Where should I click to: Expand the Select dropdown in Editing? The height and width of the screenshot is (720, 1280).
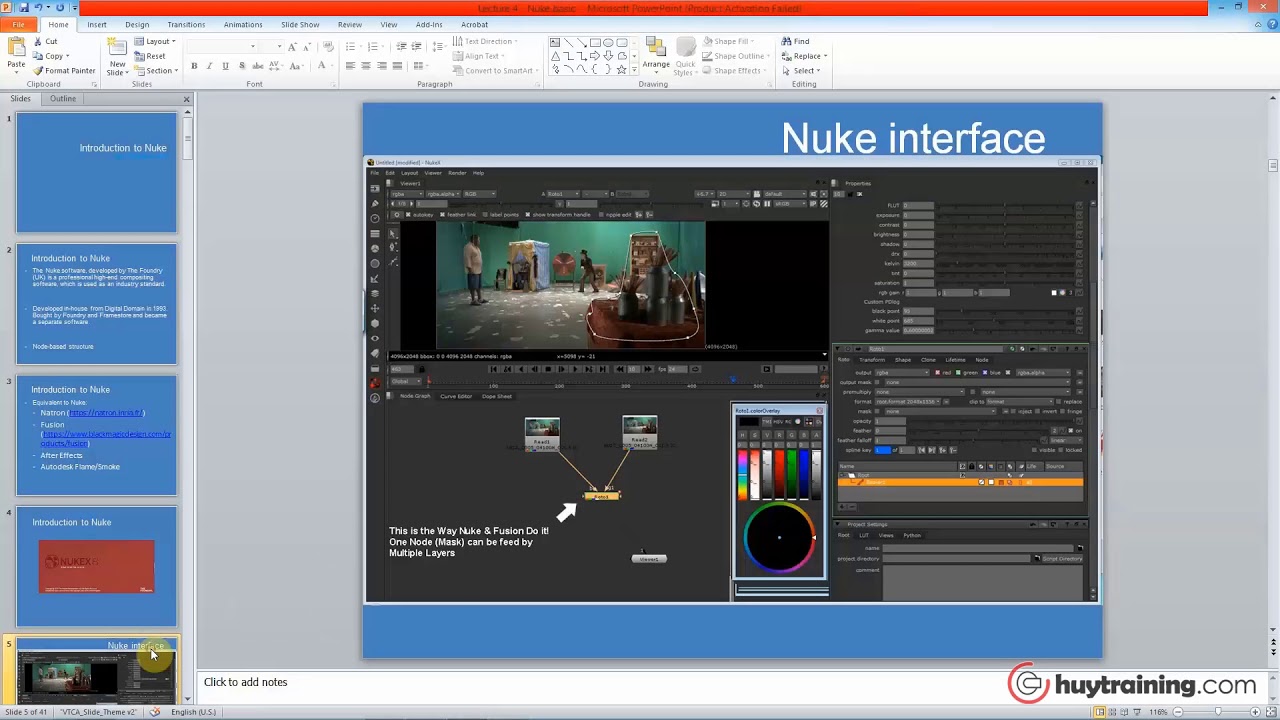[x=801, y=71]
